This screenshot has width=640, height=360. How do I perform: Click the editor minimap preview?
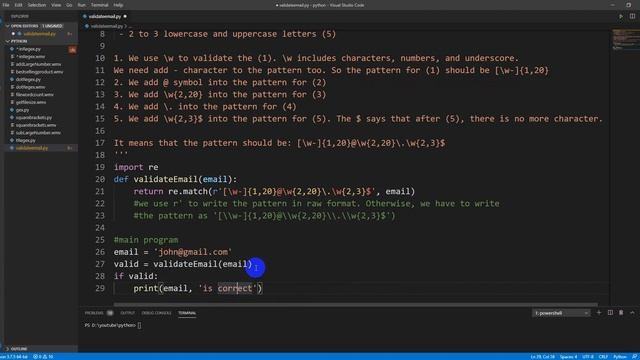click(x=625, y=39)
